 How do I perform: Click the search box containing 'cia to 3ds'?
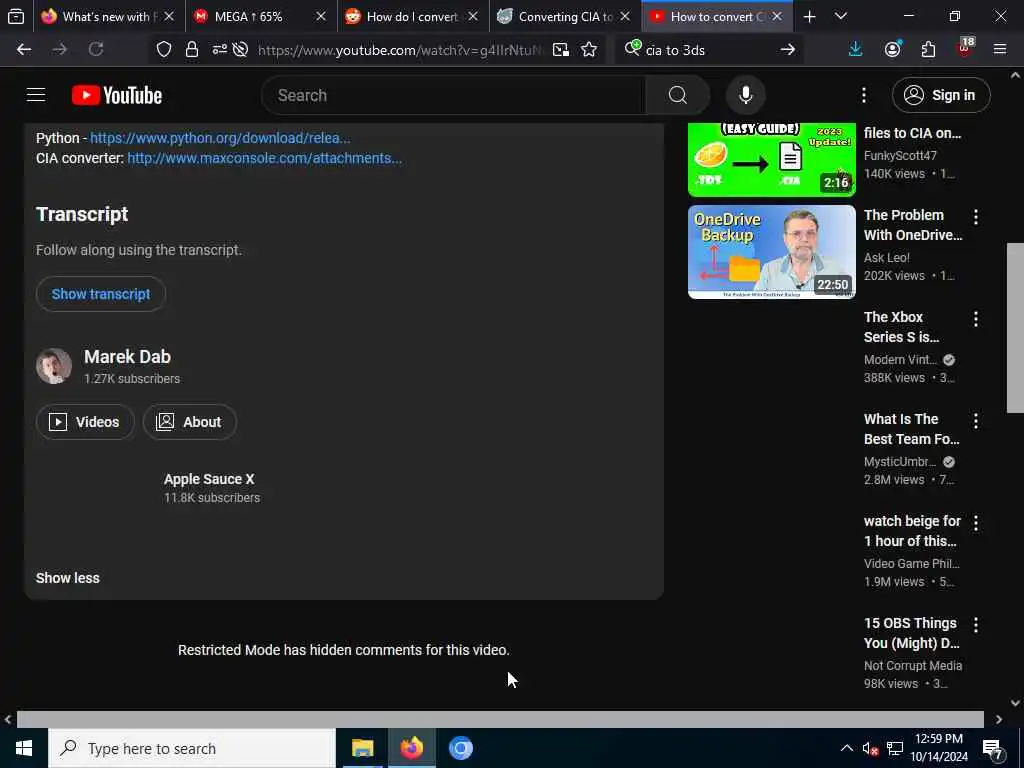(x=709, y=50)
